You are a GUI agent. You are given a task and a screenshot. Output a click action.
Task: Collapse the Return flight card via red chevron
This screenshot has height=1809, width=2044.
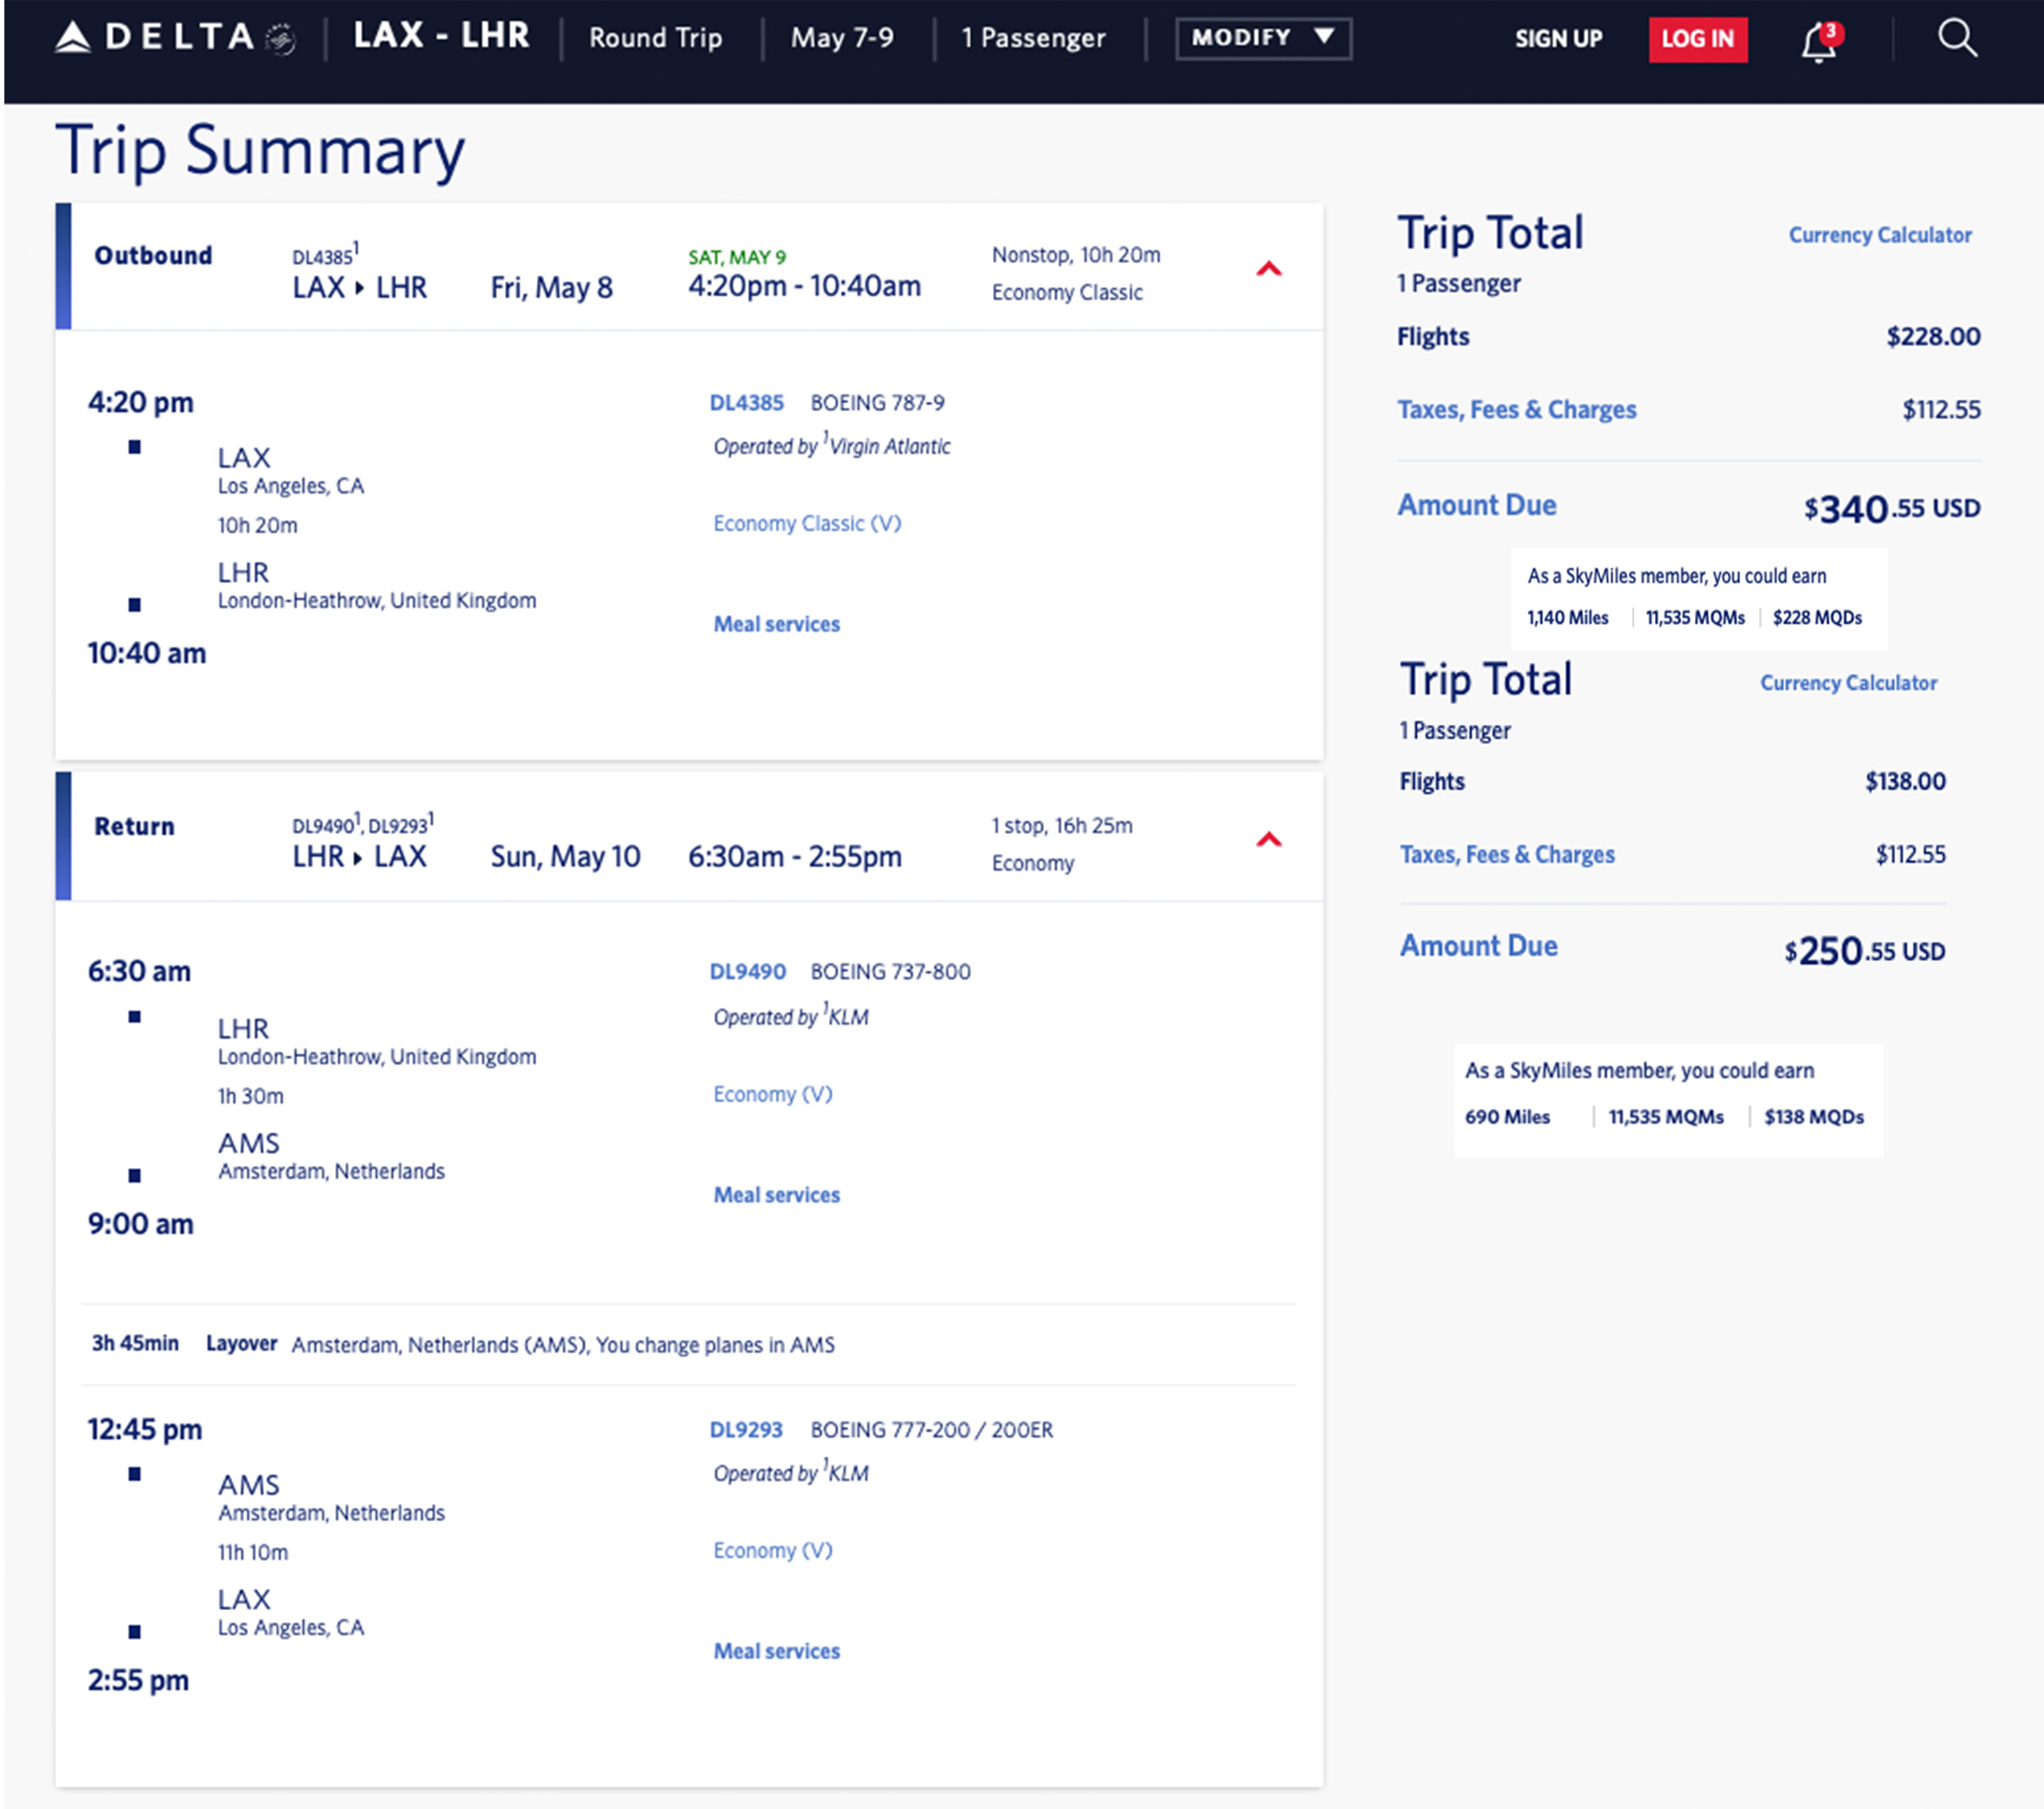pyautogui.click(x=1268, y=839)
